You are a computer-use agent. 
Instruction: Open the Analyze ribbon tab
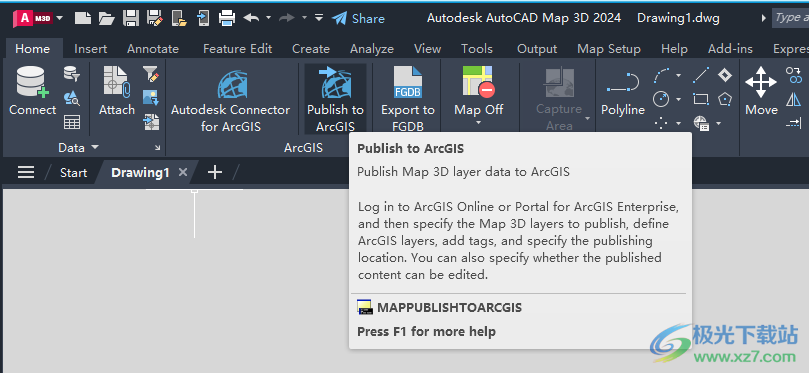pos(371,49)
